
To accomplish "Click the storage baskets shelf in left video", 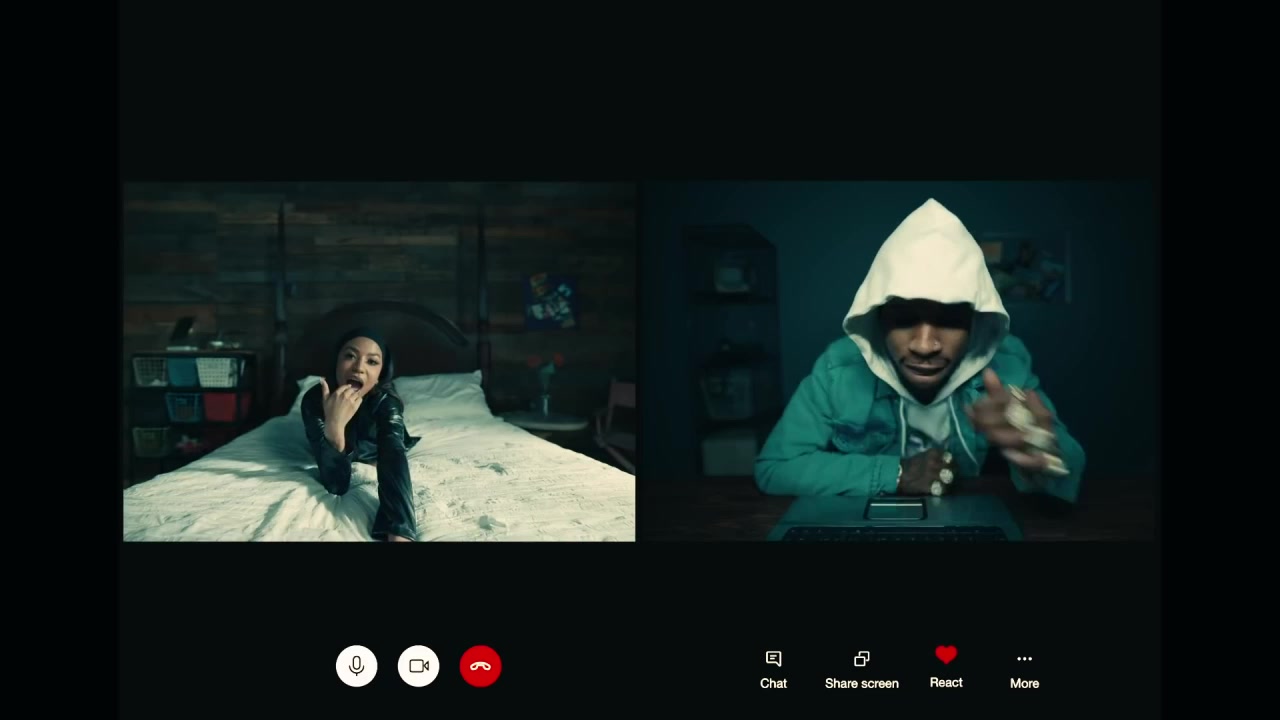I will [x=192, y=400].
